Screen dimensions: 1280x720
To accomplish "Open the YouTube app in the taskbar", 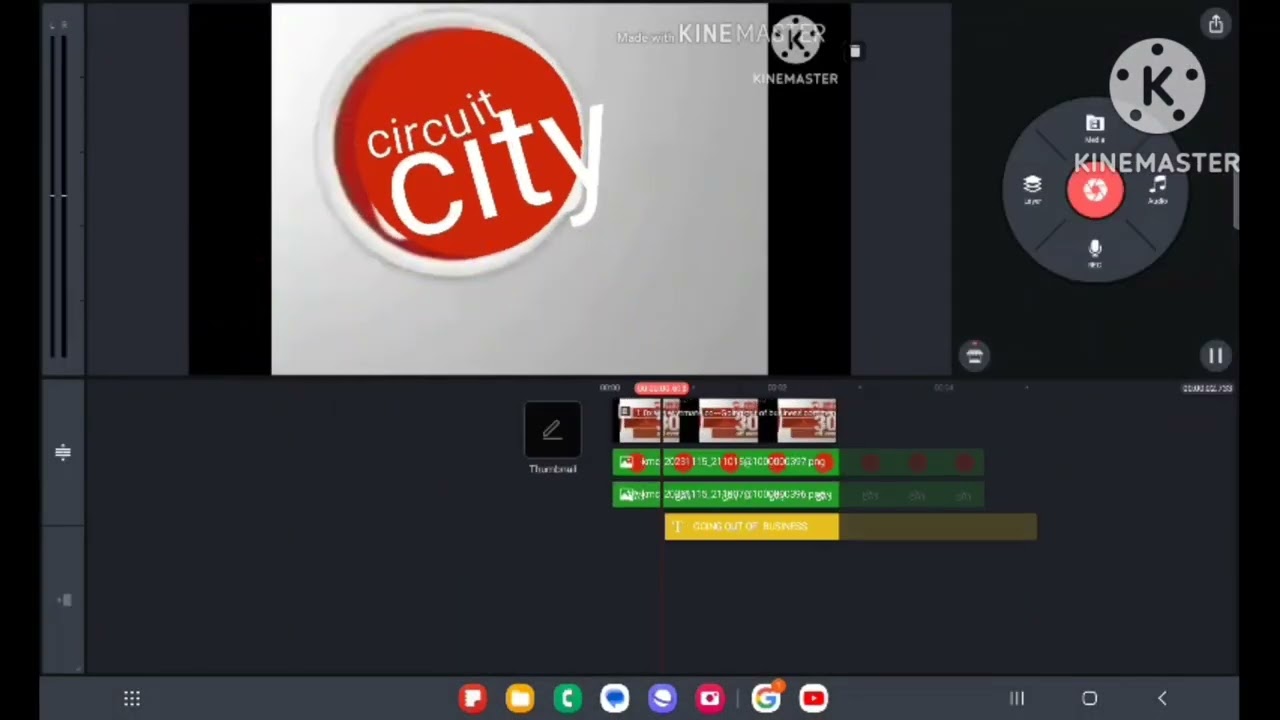I will click(814, 698).
